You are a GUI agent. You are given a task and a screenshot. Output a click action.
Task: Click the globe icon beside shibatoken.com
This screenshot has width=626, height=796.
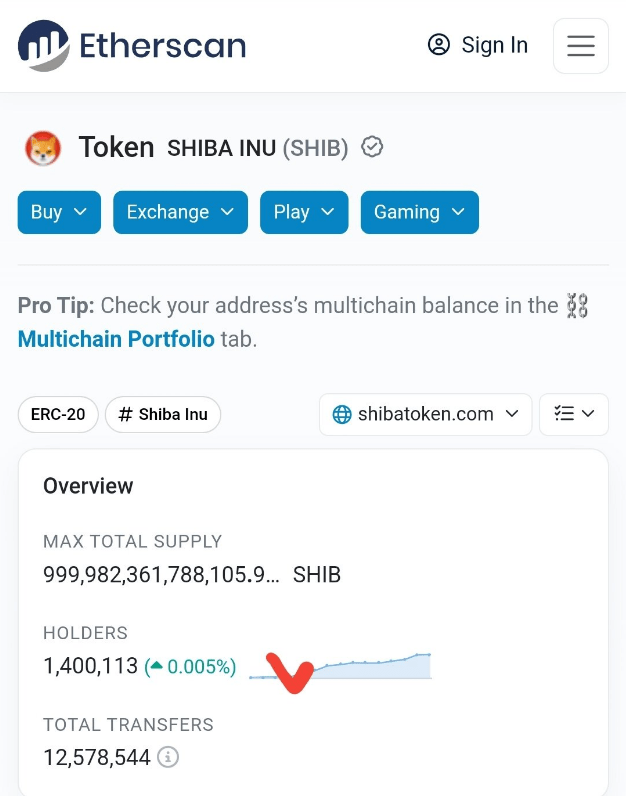point(342,414)
